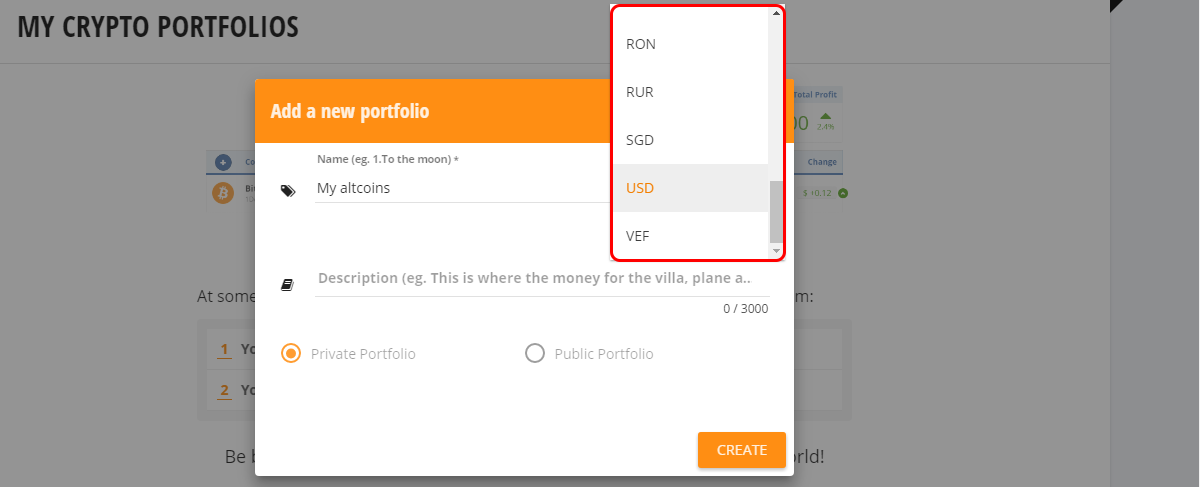Image resolution: width=1200 pixels, height=487 pixels.
Task: Click the currency list scrollbar thumb
Action: 776,211
